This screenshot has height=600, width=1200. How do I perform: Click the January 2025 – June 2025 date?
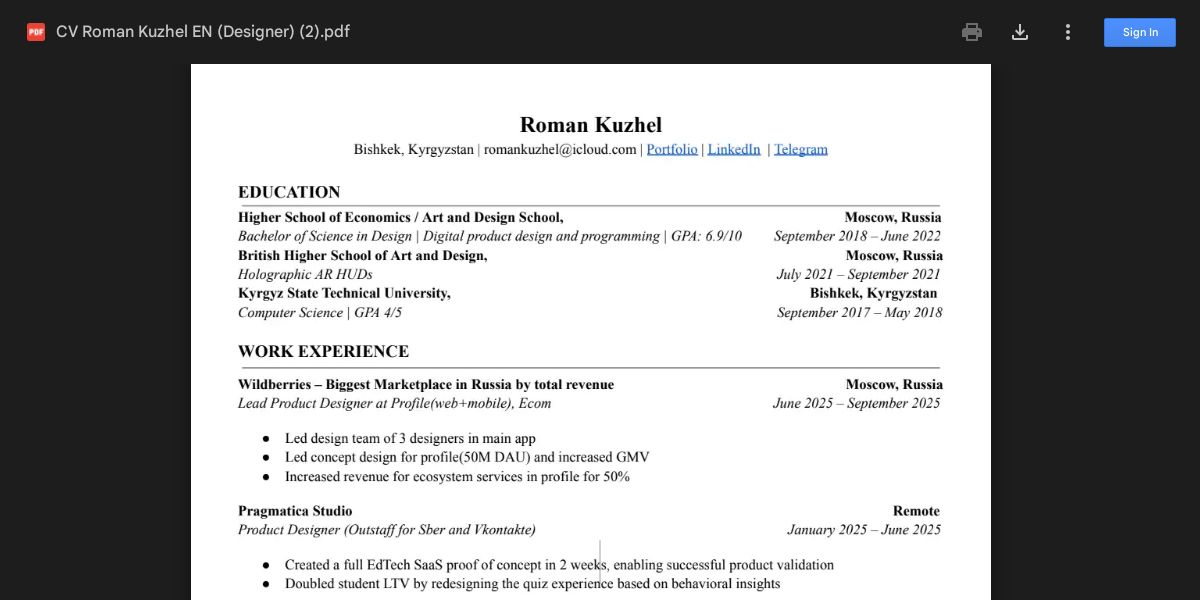[864, 530]
